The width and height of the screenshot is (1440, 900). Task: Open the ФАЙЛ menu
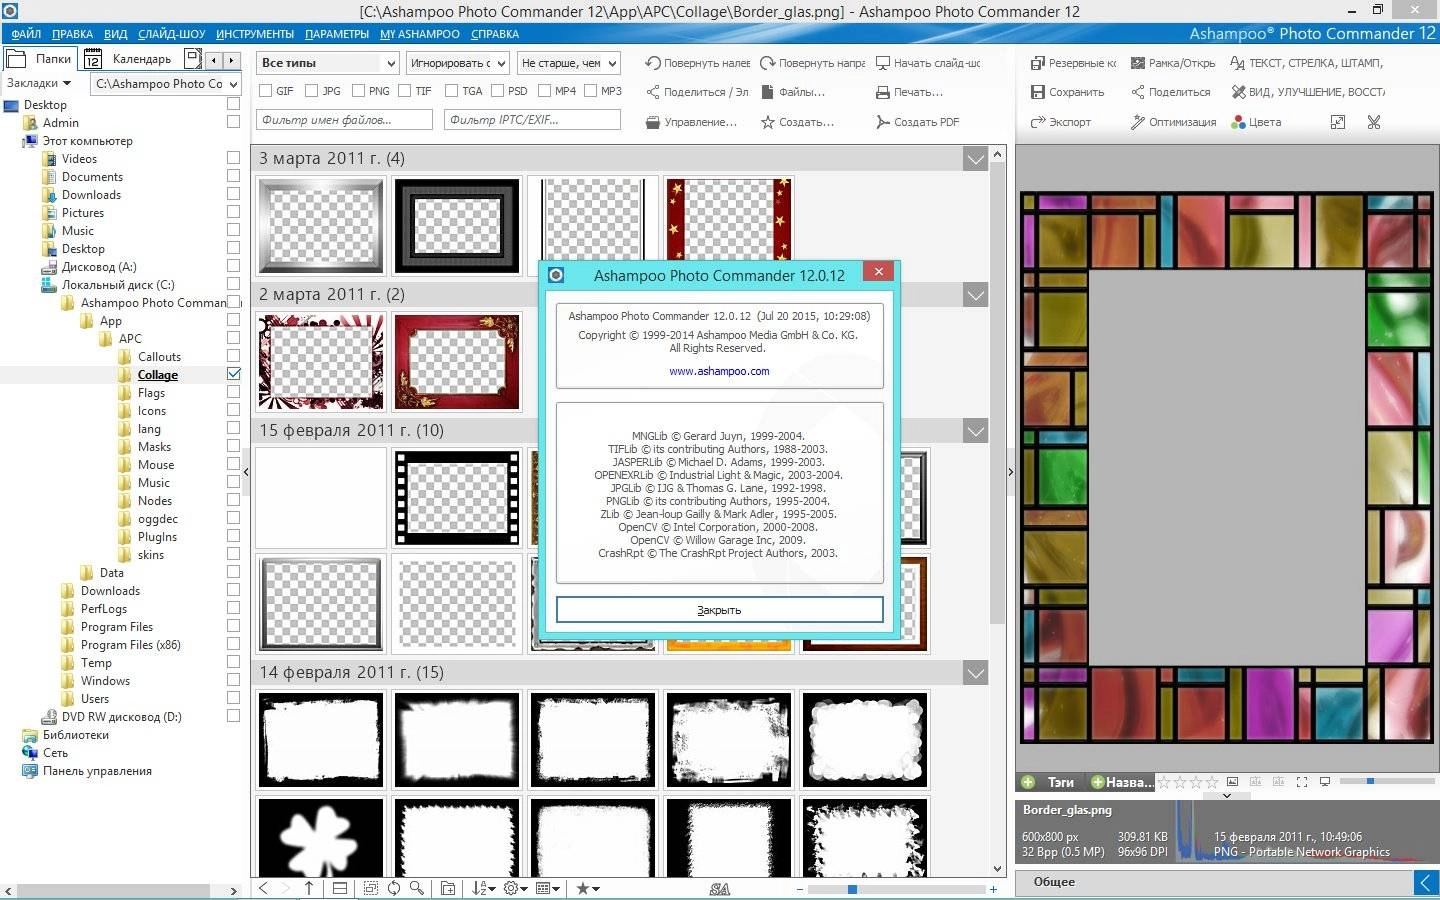click(x=27, y=34)
